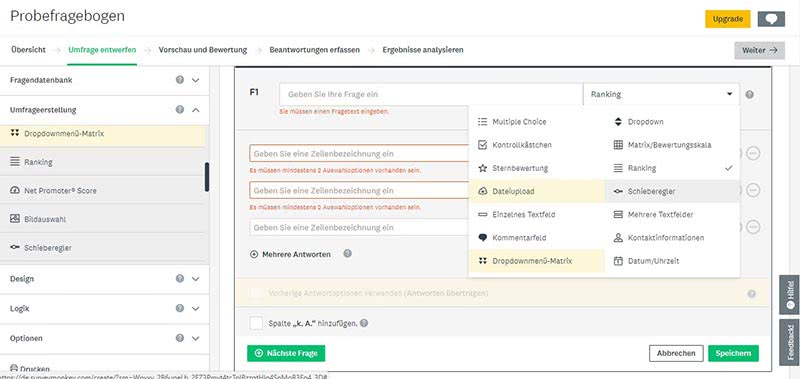Click the Nächste Frage button
Image resolution: width=800 pixels, height=379 pixels.
[x=286, y=353]
